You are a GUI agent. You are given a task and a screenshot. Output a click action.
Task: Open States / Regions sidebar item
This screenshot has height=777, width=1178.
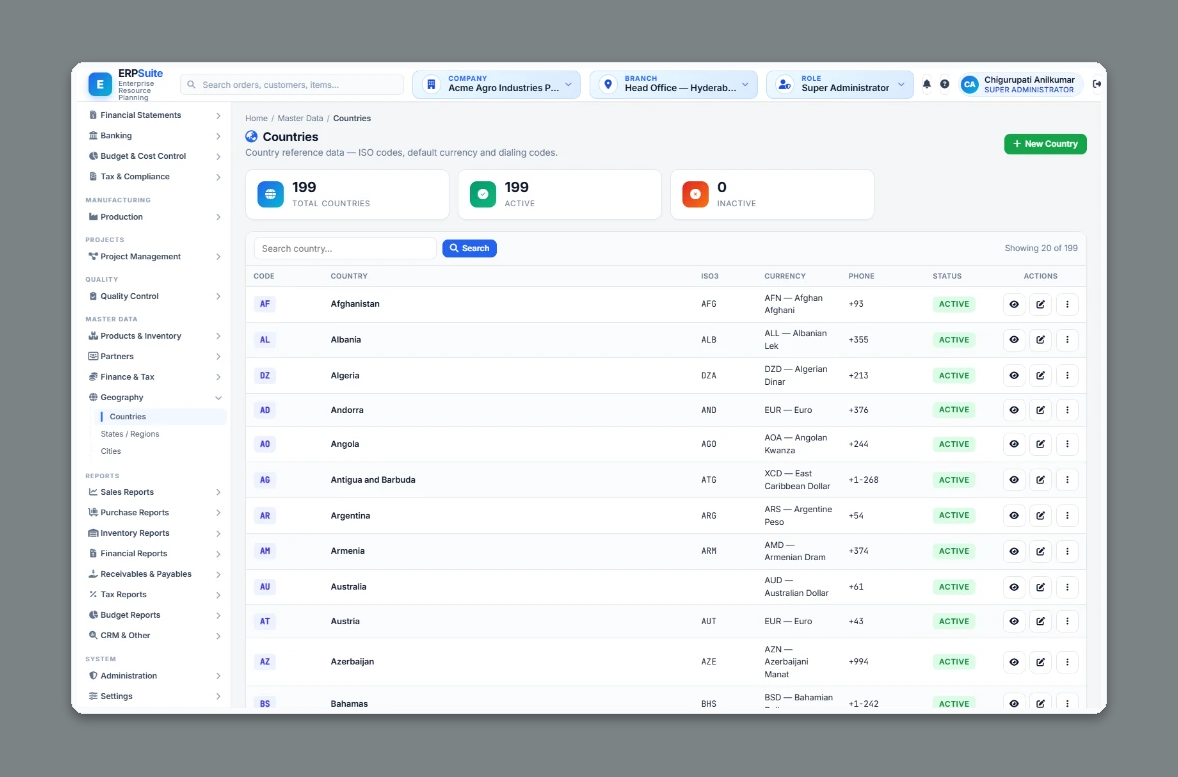[130, 434]
